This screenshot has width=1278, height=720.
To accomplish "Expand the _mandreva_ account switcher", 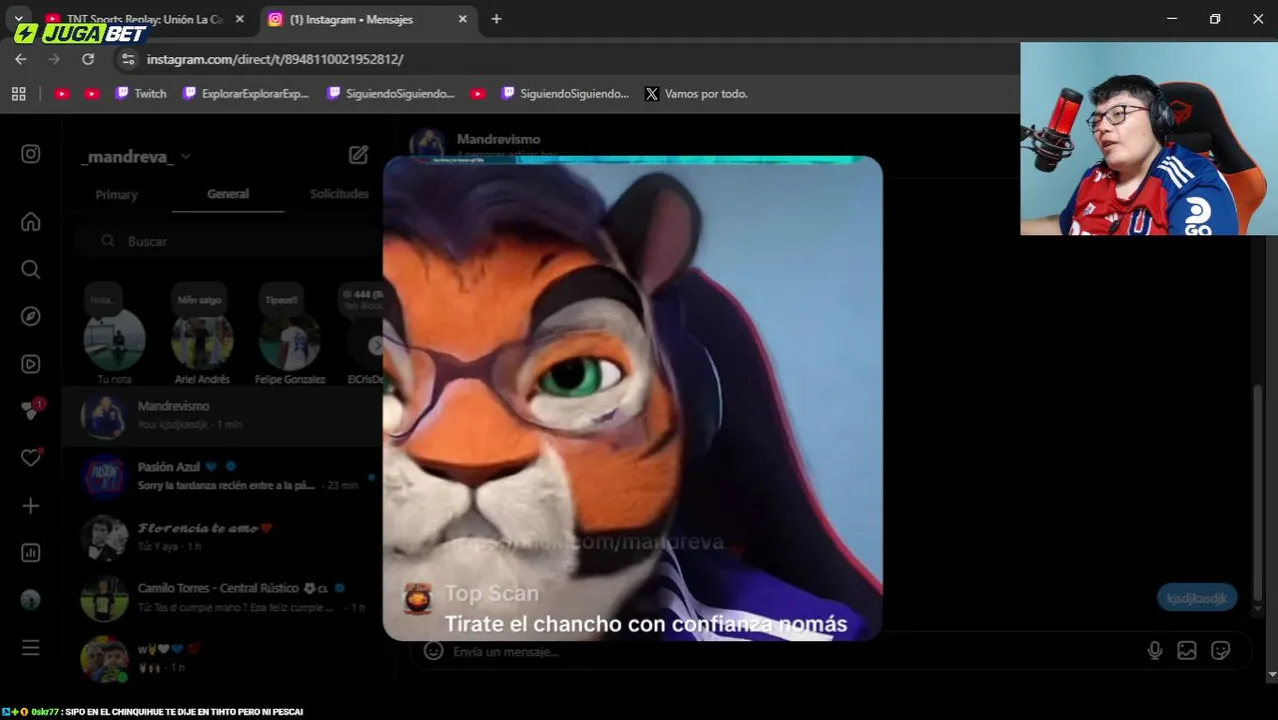I will (137, 157).
